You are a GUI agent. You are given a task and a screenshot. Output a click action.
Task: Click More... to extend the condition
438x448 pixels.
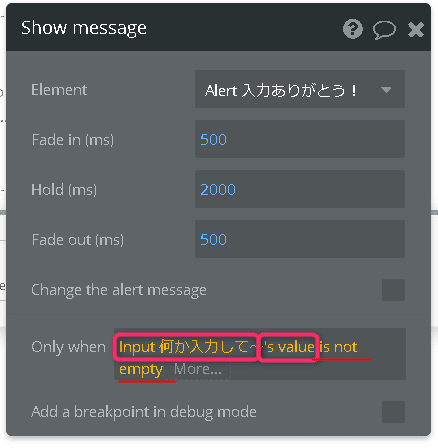pyautogui.click(x=198, y=369)
